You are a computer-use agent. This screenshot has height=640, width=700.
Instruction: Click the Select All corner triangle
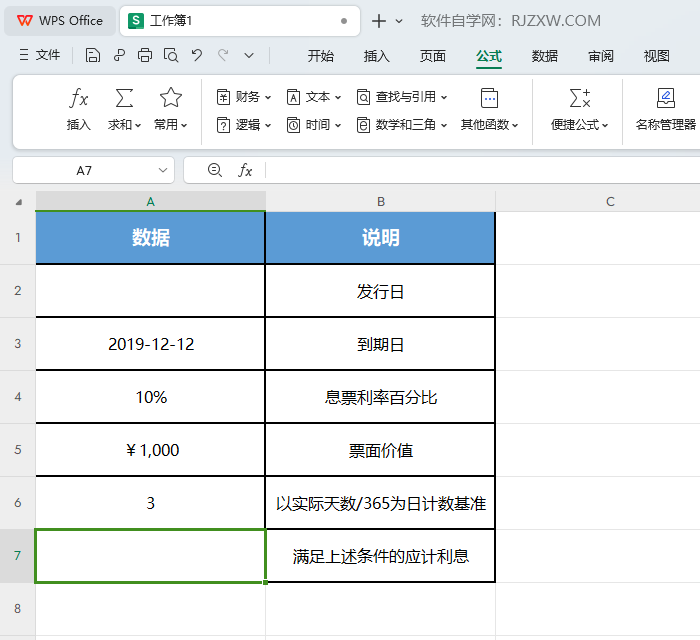(18, 202)
